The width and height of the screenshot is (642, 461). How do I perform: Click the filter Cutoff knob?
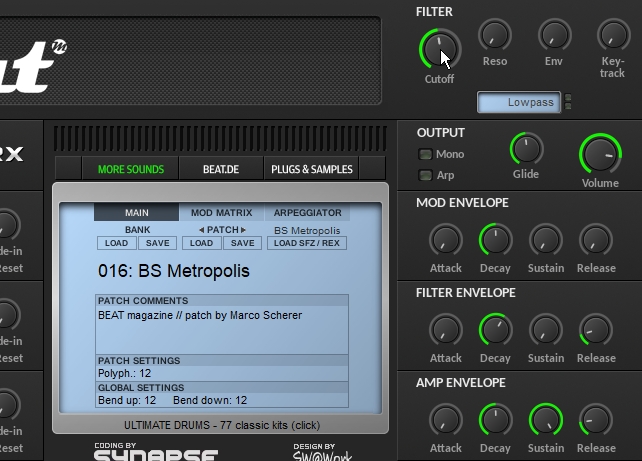pos(439,48)
